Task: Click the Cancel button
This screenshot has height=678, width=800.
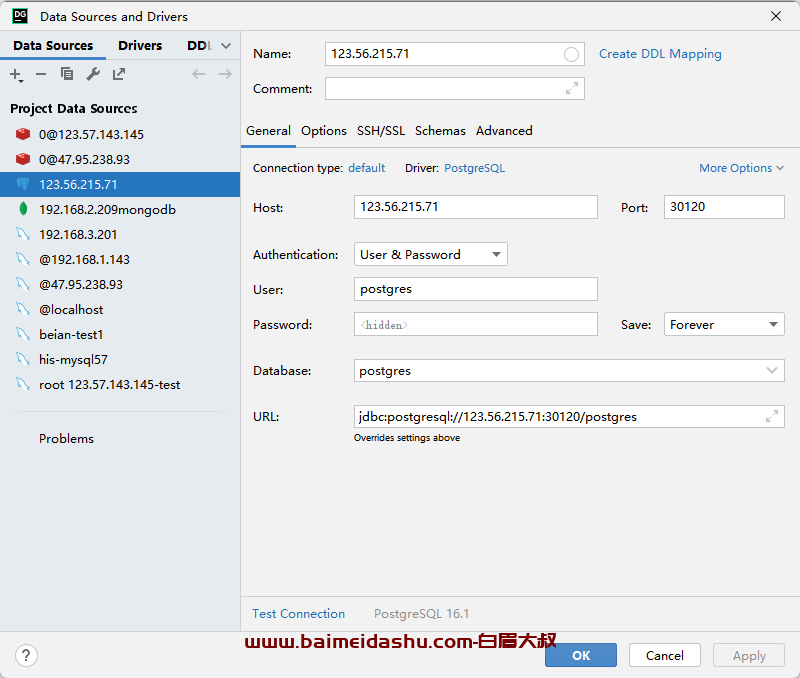Action: (664, 655)
